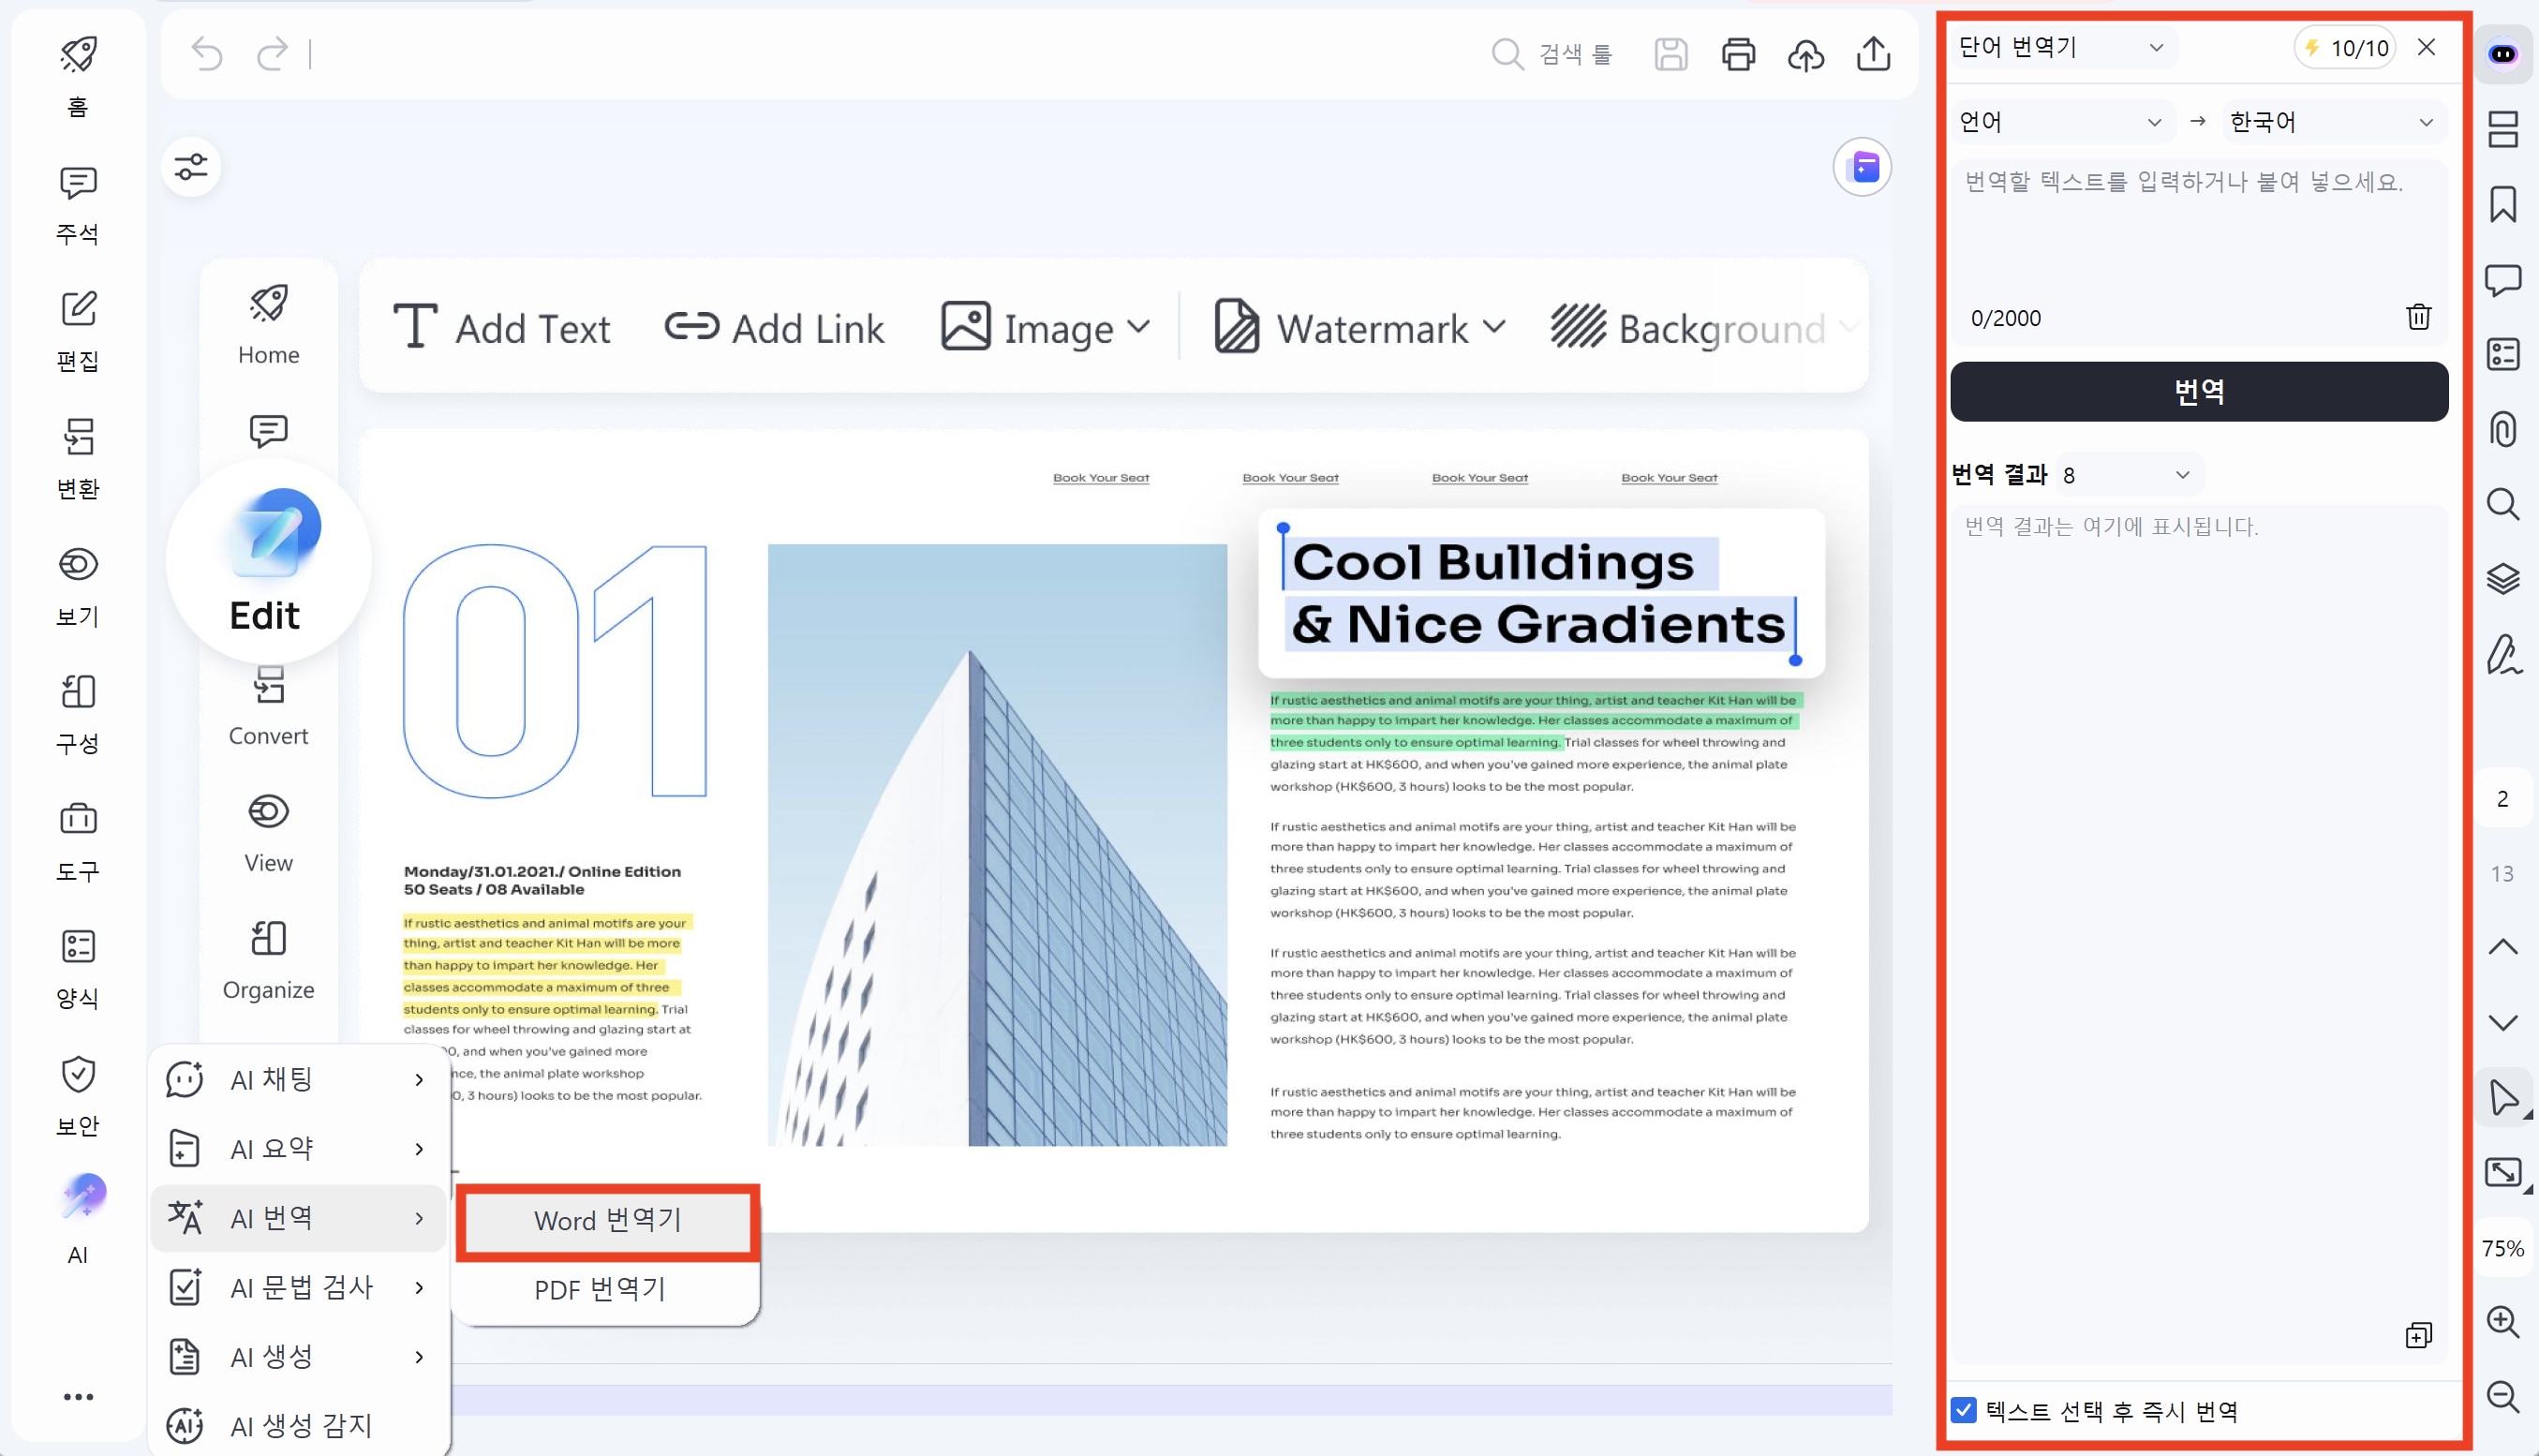Viewport: 2539px width, 1456px height.
Task: Click Add Text in edit toolbar
Action: 501,328
